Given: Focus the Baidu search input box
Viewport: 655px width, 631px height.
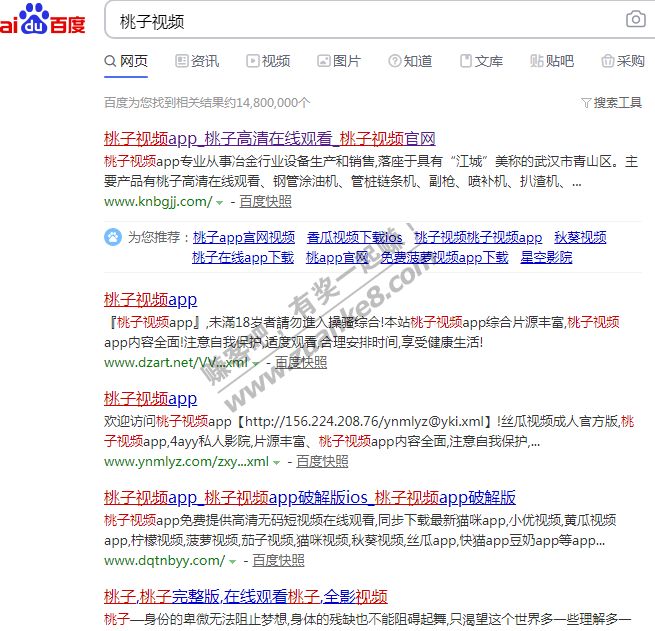Looking at the screenshot, I should [x=360, y=20].
